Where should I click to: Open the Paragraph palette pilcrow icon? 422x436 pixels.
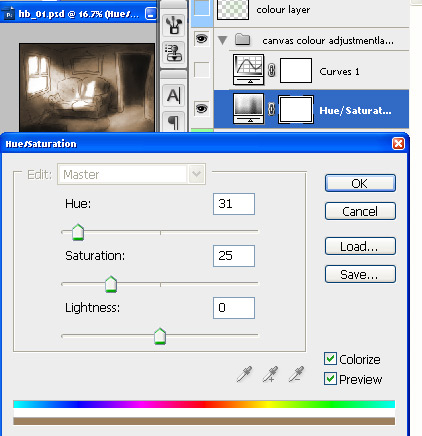[x=174, y=122]
